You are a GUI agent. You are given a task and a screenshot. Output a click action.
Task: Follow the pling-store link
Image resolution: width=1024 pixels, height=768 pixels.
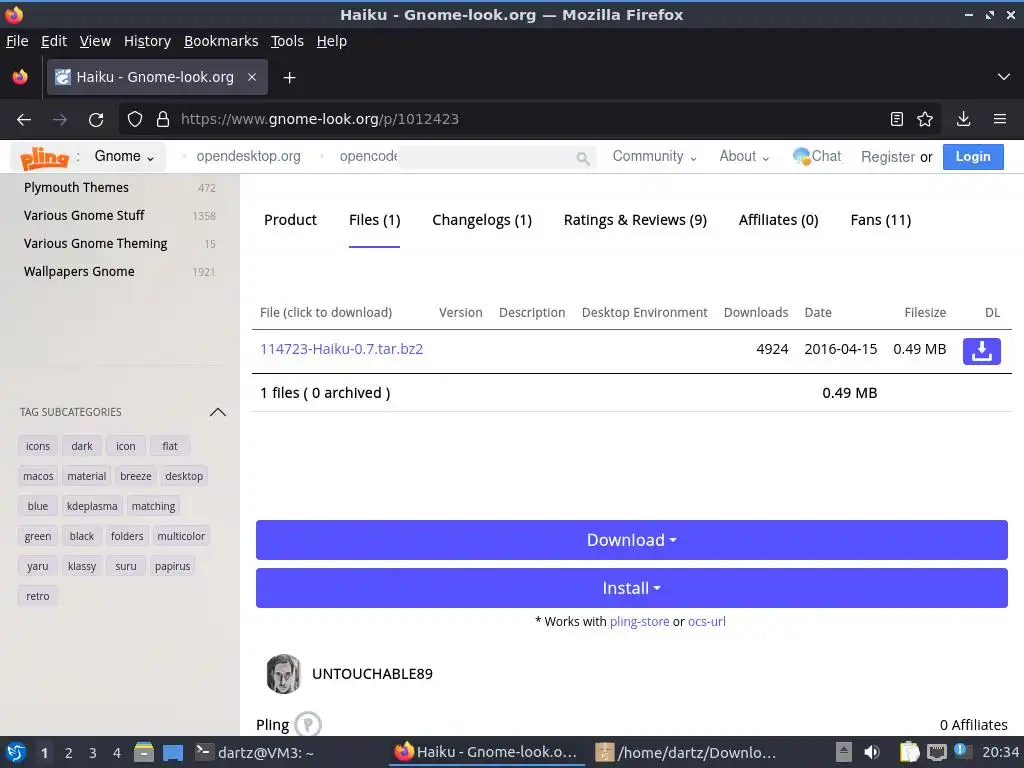coord(639,622)
